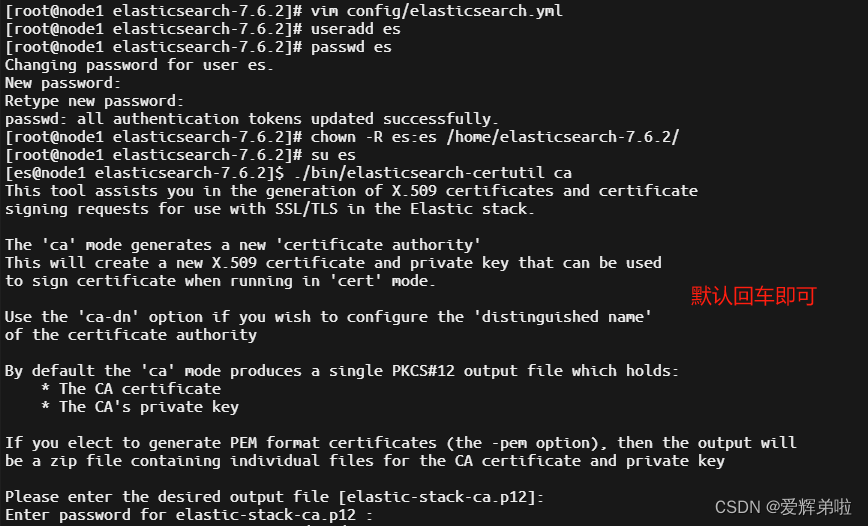Screen dimensions: 868x526
Task: Click the 'vim config/elasticsearch.yml' command text
Action: (x=436, y=11)
